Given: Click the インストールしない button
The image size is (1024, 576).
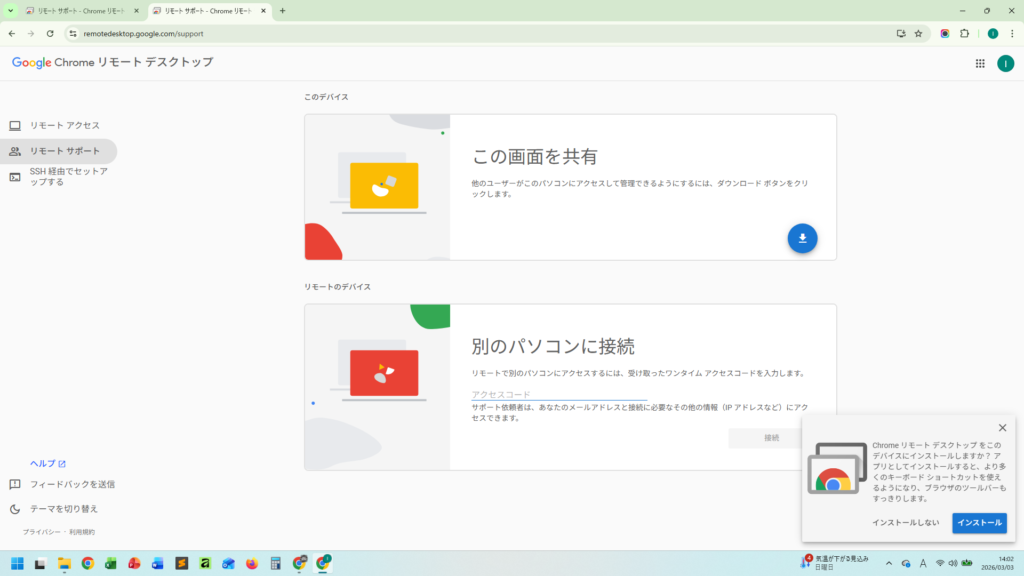Looking at the screenshot, I should pos(905,523).
